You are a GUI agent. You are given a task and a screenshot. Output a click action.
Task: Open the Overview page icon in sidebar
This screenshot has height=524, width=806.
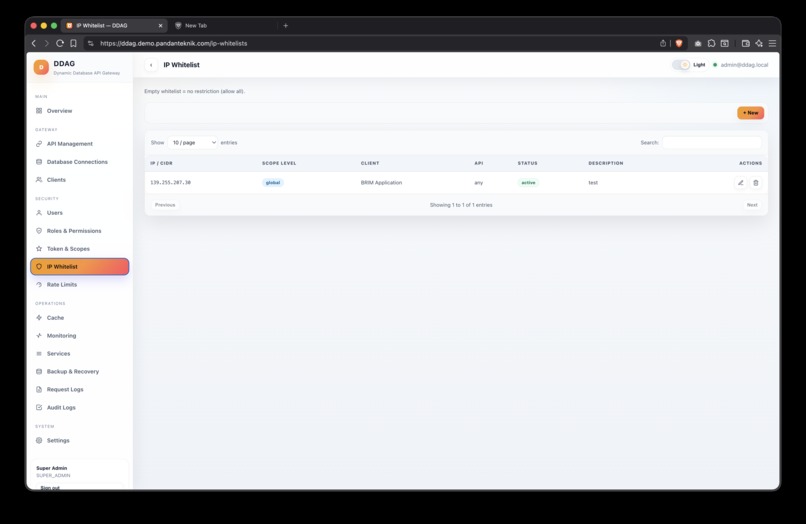(39, 111)
